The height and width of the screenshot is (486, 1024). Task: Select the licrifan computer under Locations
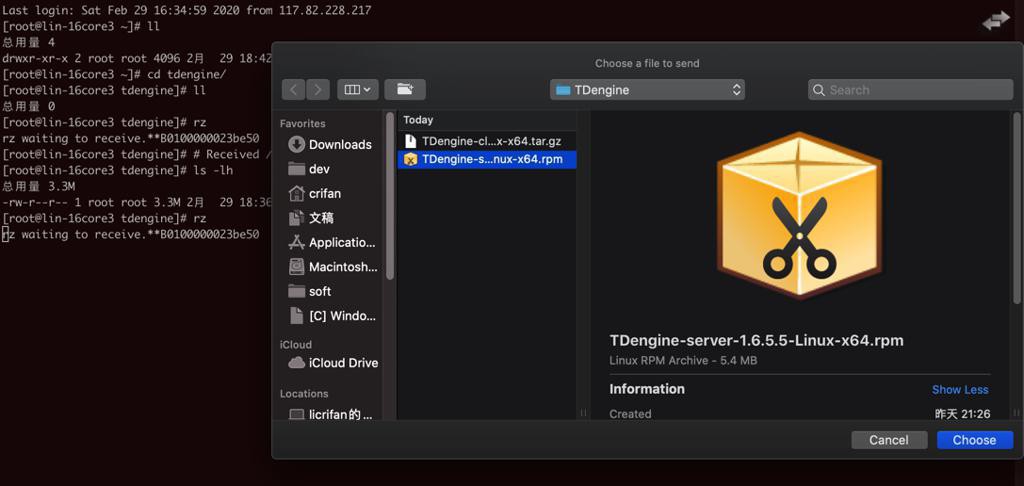coord(332,414)
